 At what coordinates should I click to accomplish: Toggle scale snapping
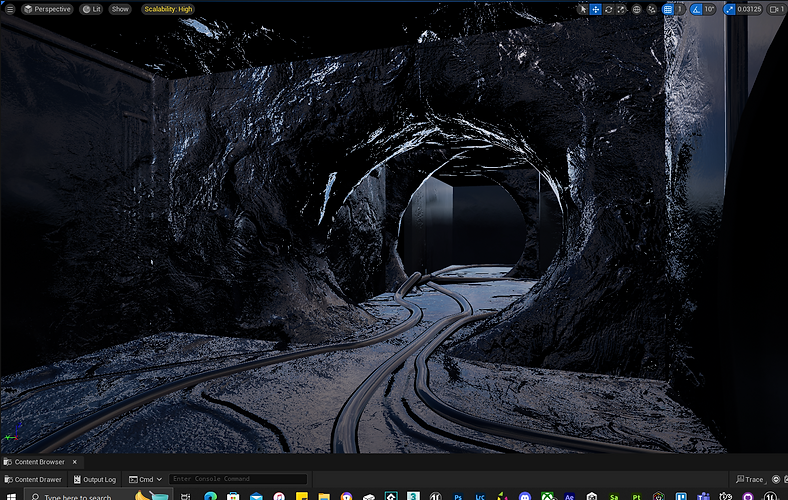click(x=727, y=9)
